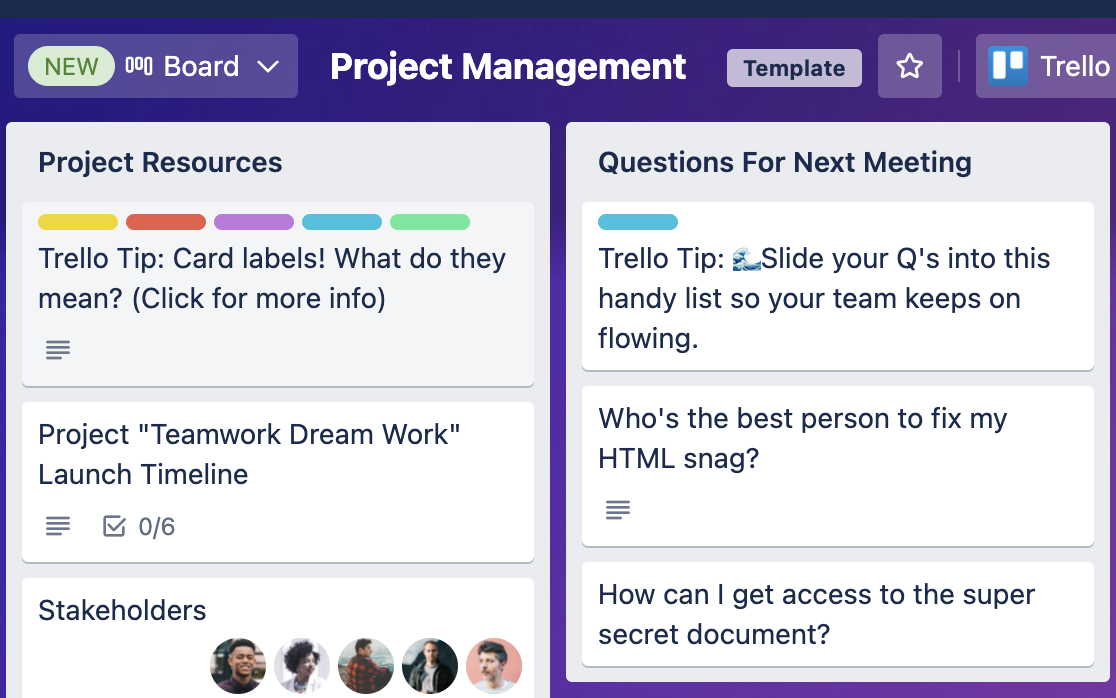Screen dimensions: 1116x698
Task: Click blue label on Slide your Q's card
Action: click(638, 222)
